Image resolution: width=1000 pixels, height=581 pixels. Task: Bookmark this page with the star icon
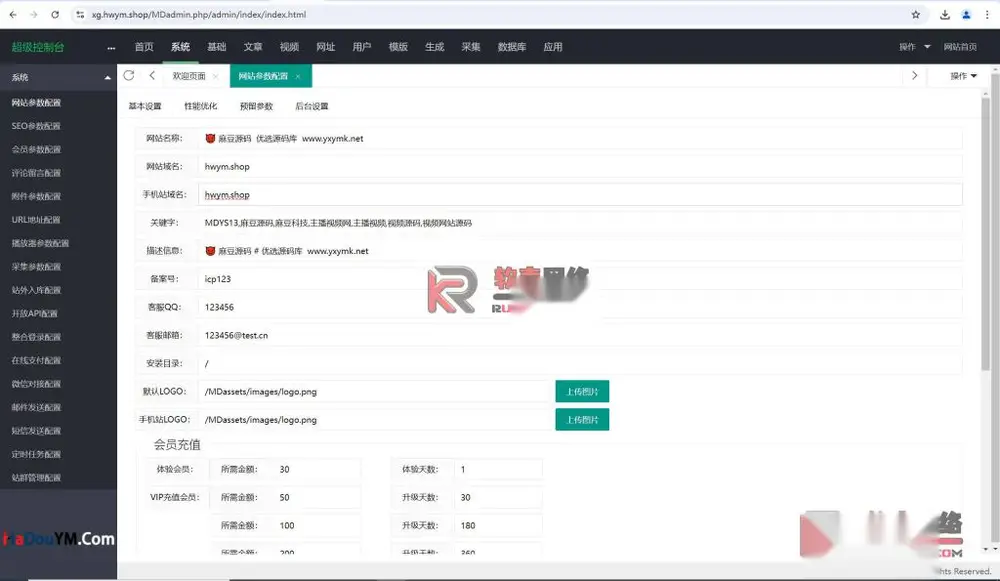tap(916, 15)
